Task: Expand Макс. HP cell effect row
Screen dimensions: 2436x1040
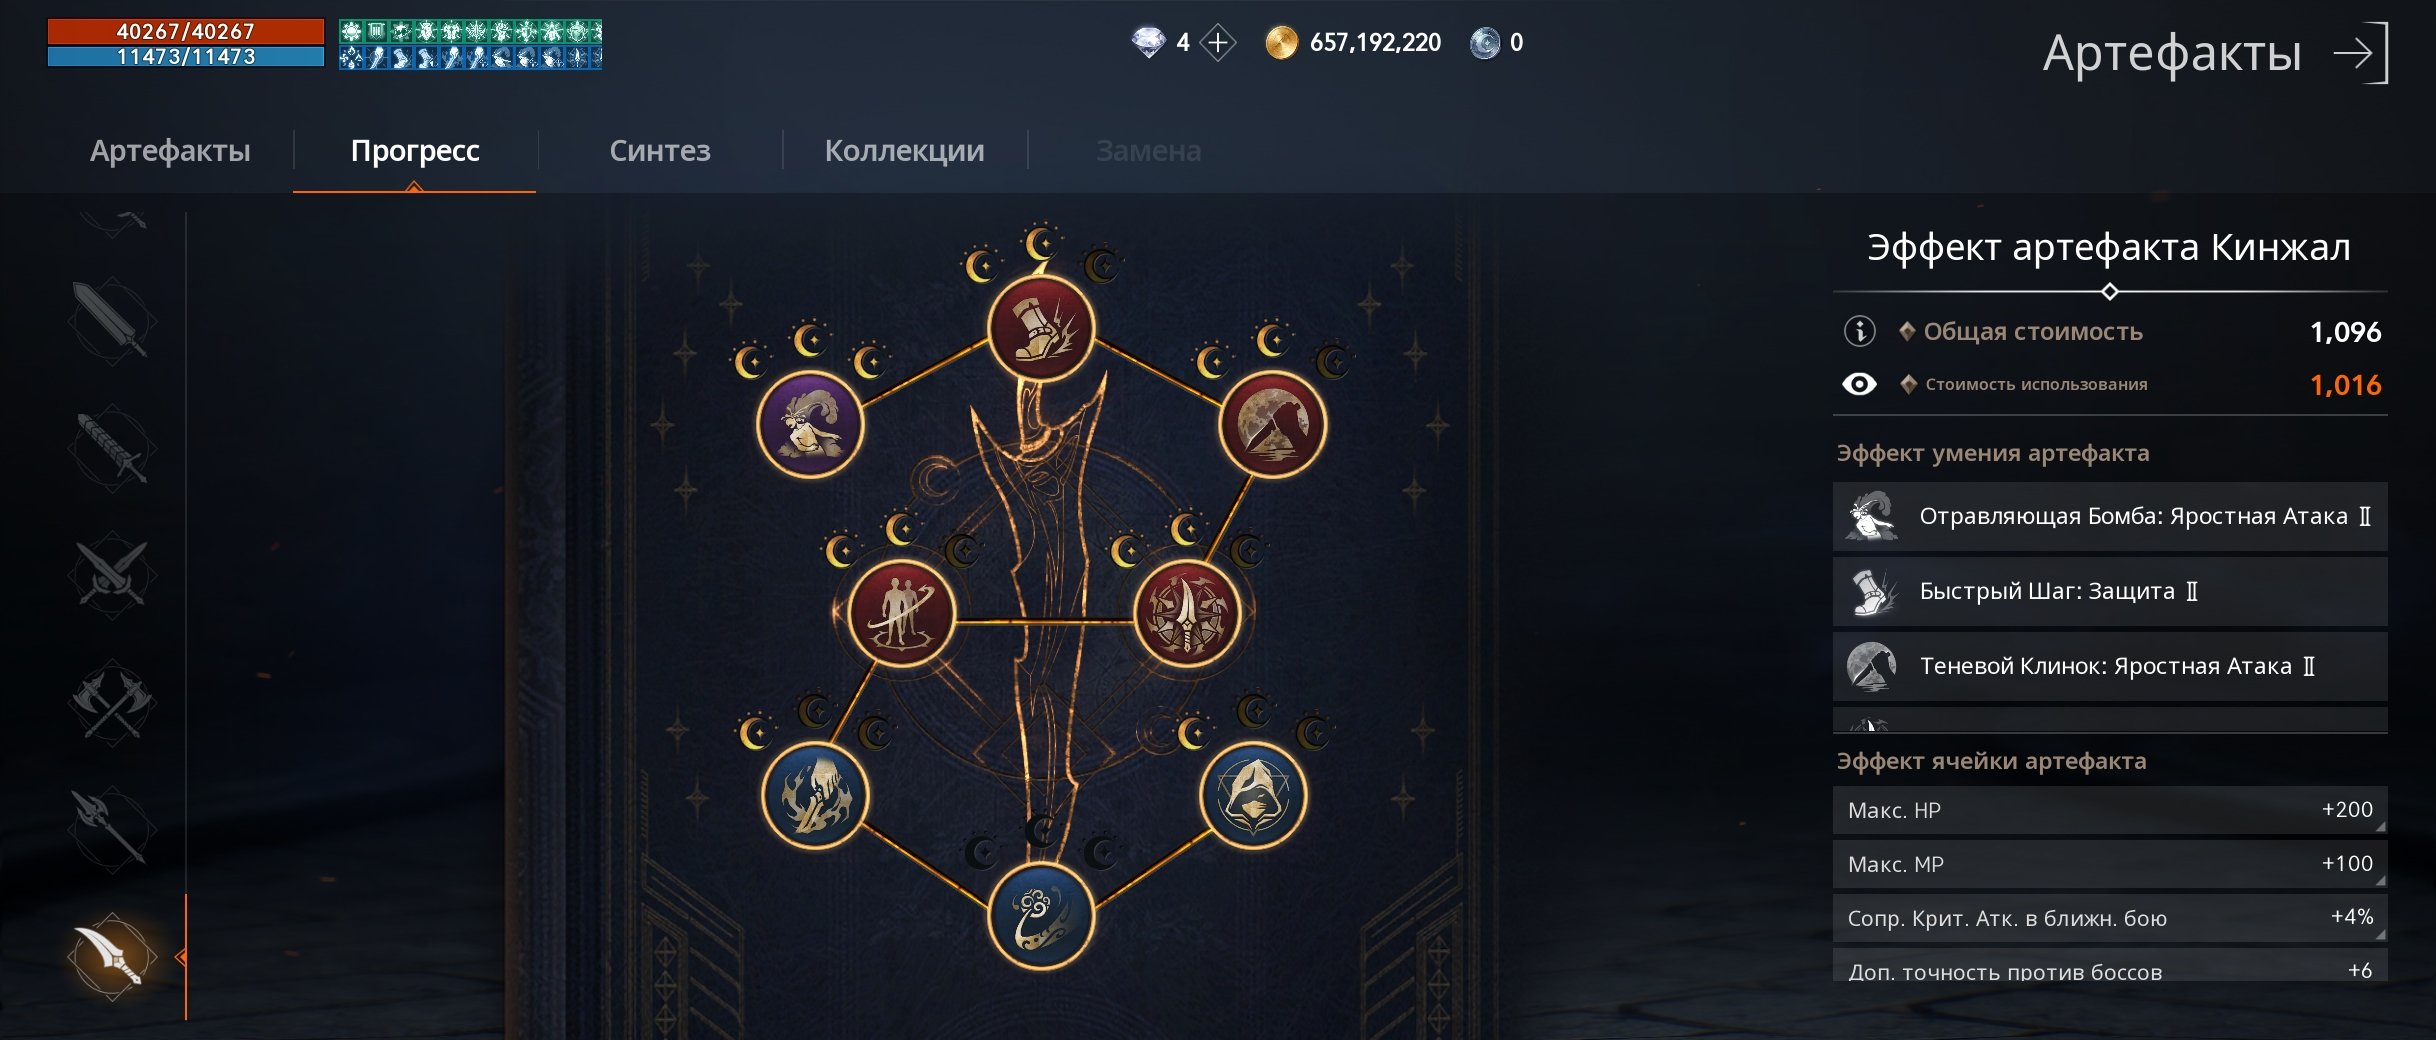Action: (x=2110, y=810)
